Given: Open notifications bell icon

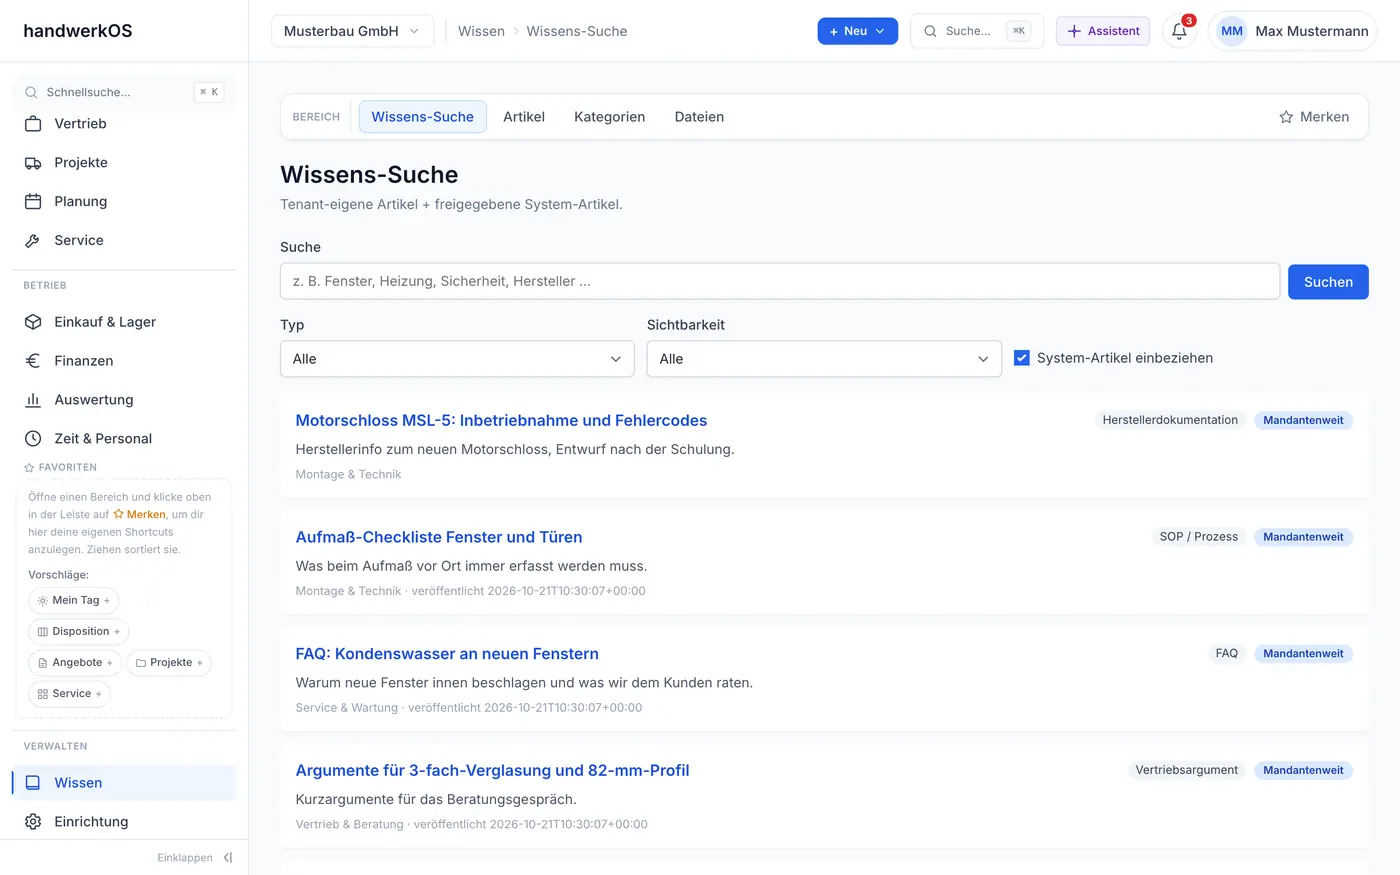Looking at the screenshot, I should tap(1179, 31).
